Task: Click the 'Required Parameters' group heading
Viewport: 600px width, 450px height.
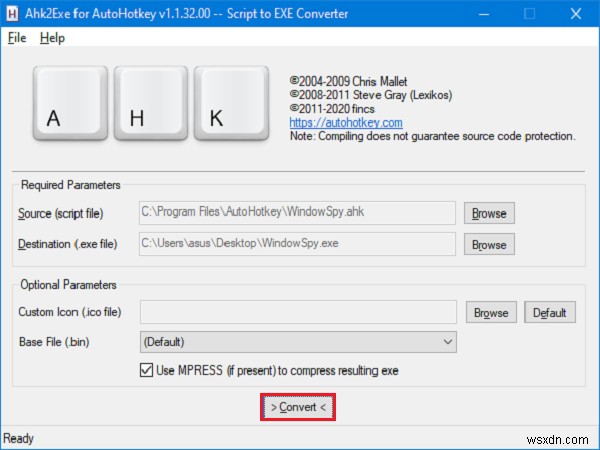Action: [x=70, y=185]
